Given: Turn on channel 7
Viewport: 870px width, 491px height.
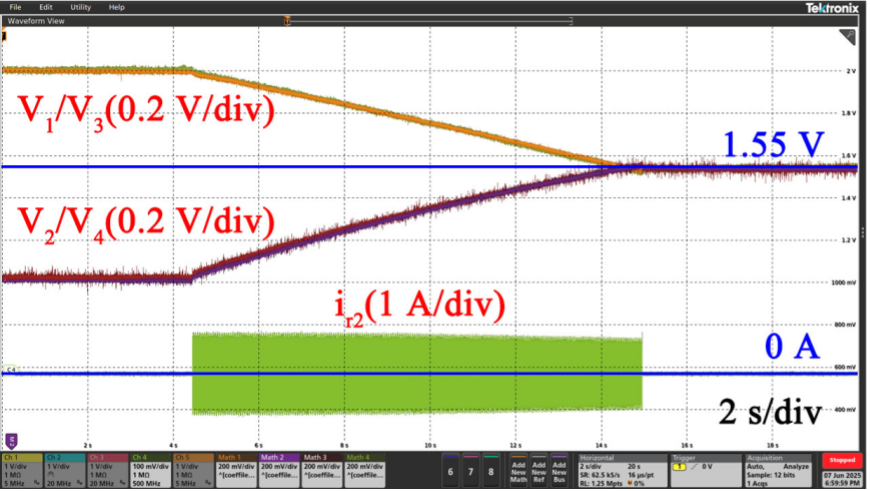Looking at the screenshot, I should click(x=470, y=470).
